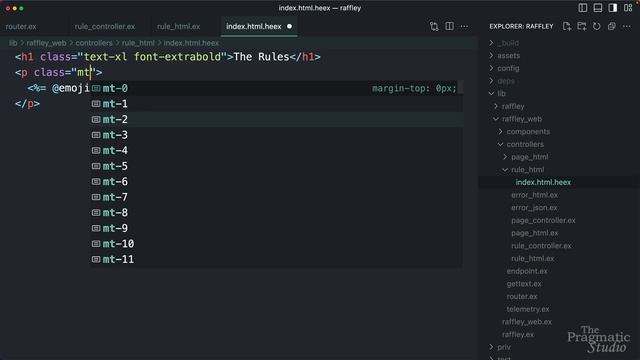Switch to rule_controller.ex tab
Viewport: 640px width, 360px height.
tap(104, 27)
